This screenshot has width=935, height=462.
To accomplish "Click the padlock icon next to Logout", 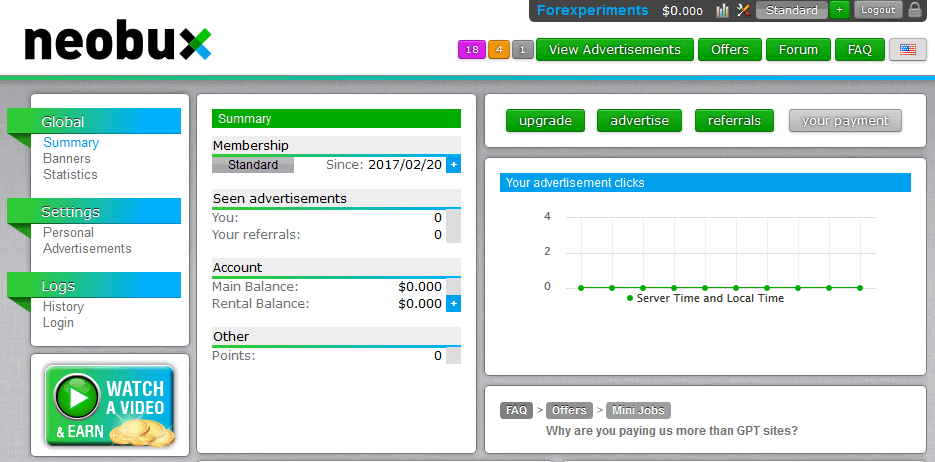I will tap(914, 10).
